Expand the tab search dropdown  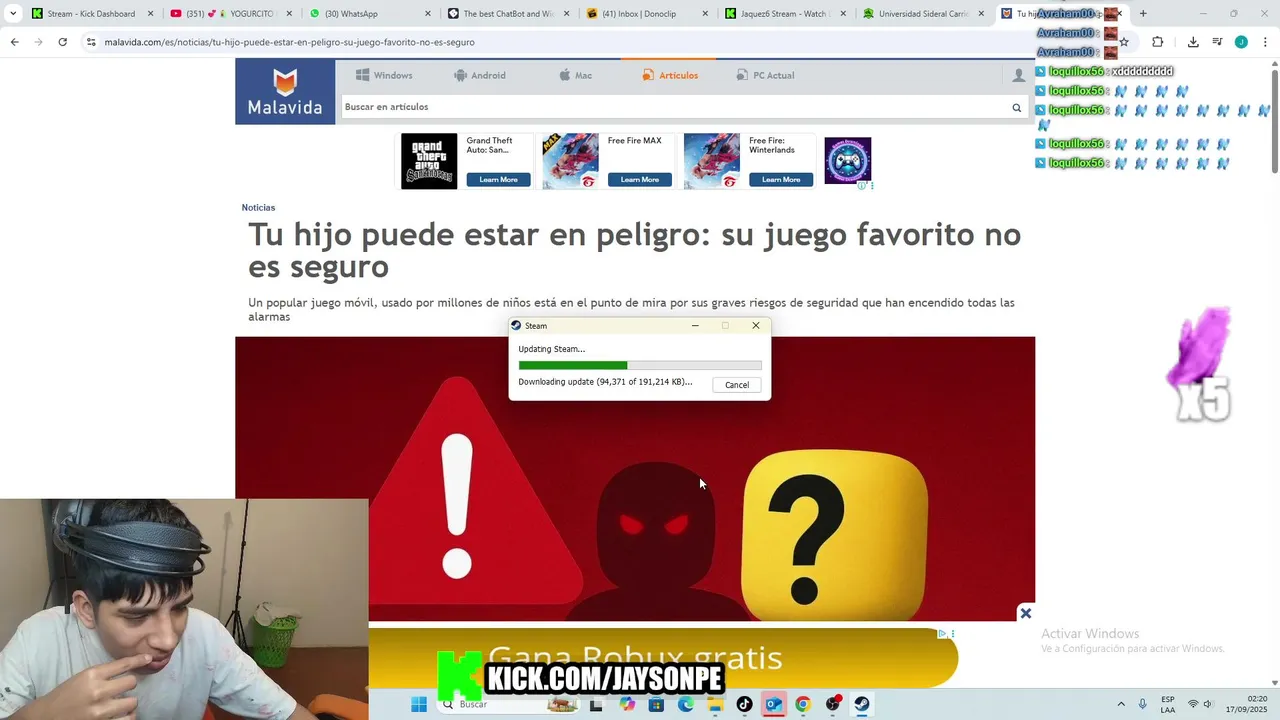click(x=13, y=14)
